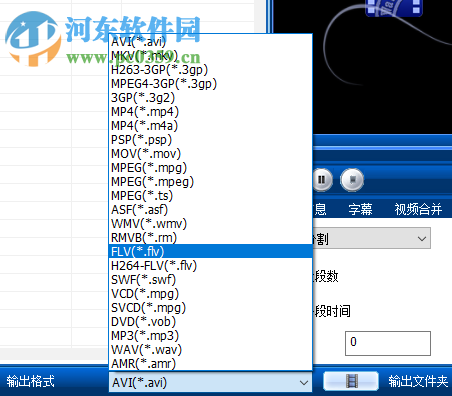
Task: Click the segment time input field showing 0
Action: pos(388,343)
